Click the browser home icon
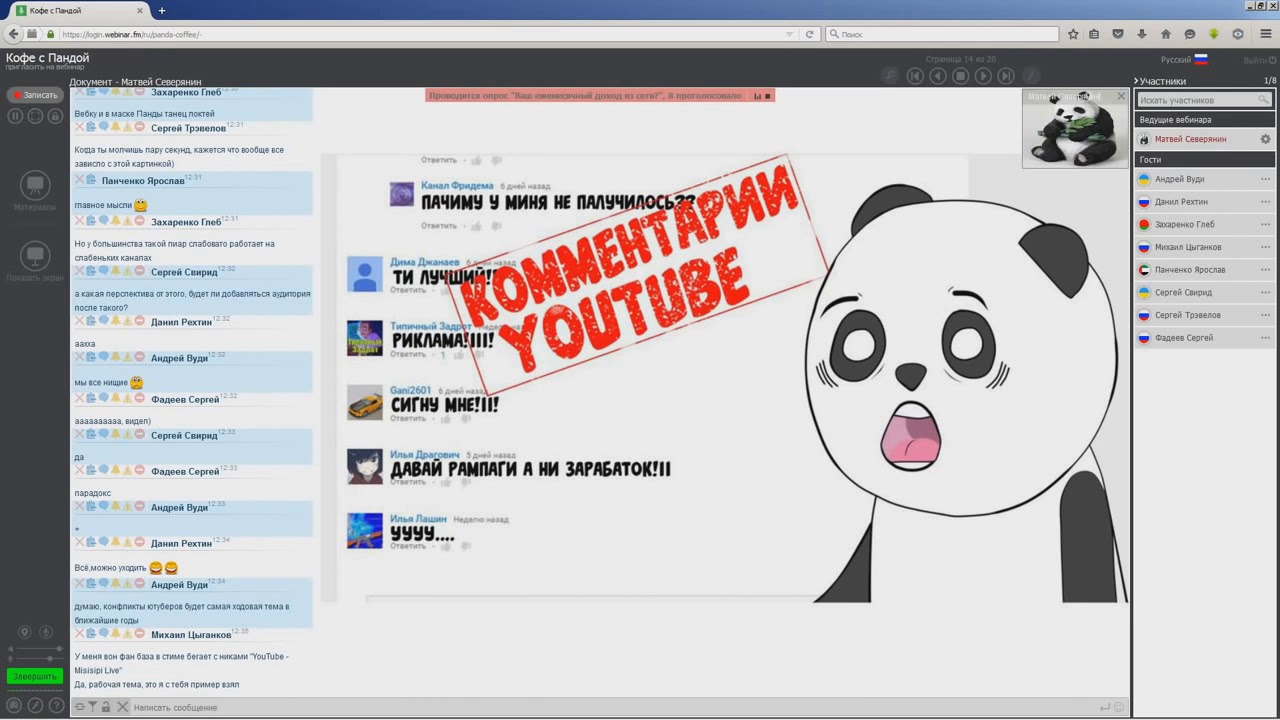Screen dimensions: 1280x720 pyautogui.click(x=1165, y=34)
